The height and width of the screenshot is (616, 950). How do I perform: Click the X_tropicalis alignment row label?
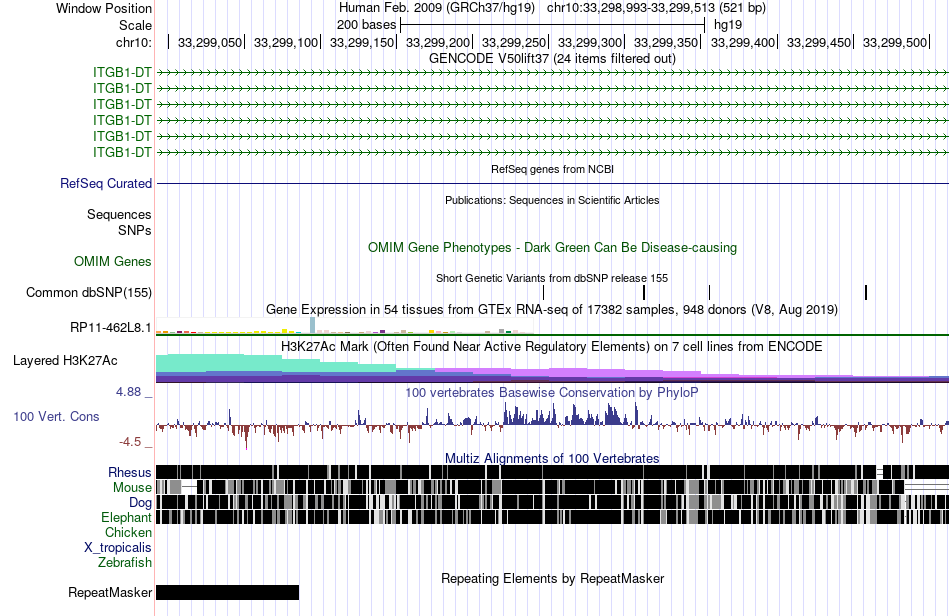coord(118,548)
